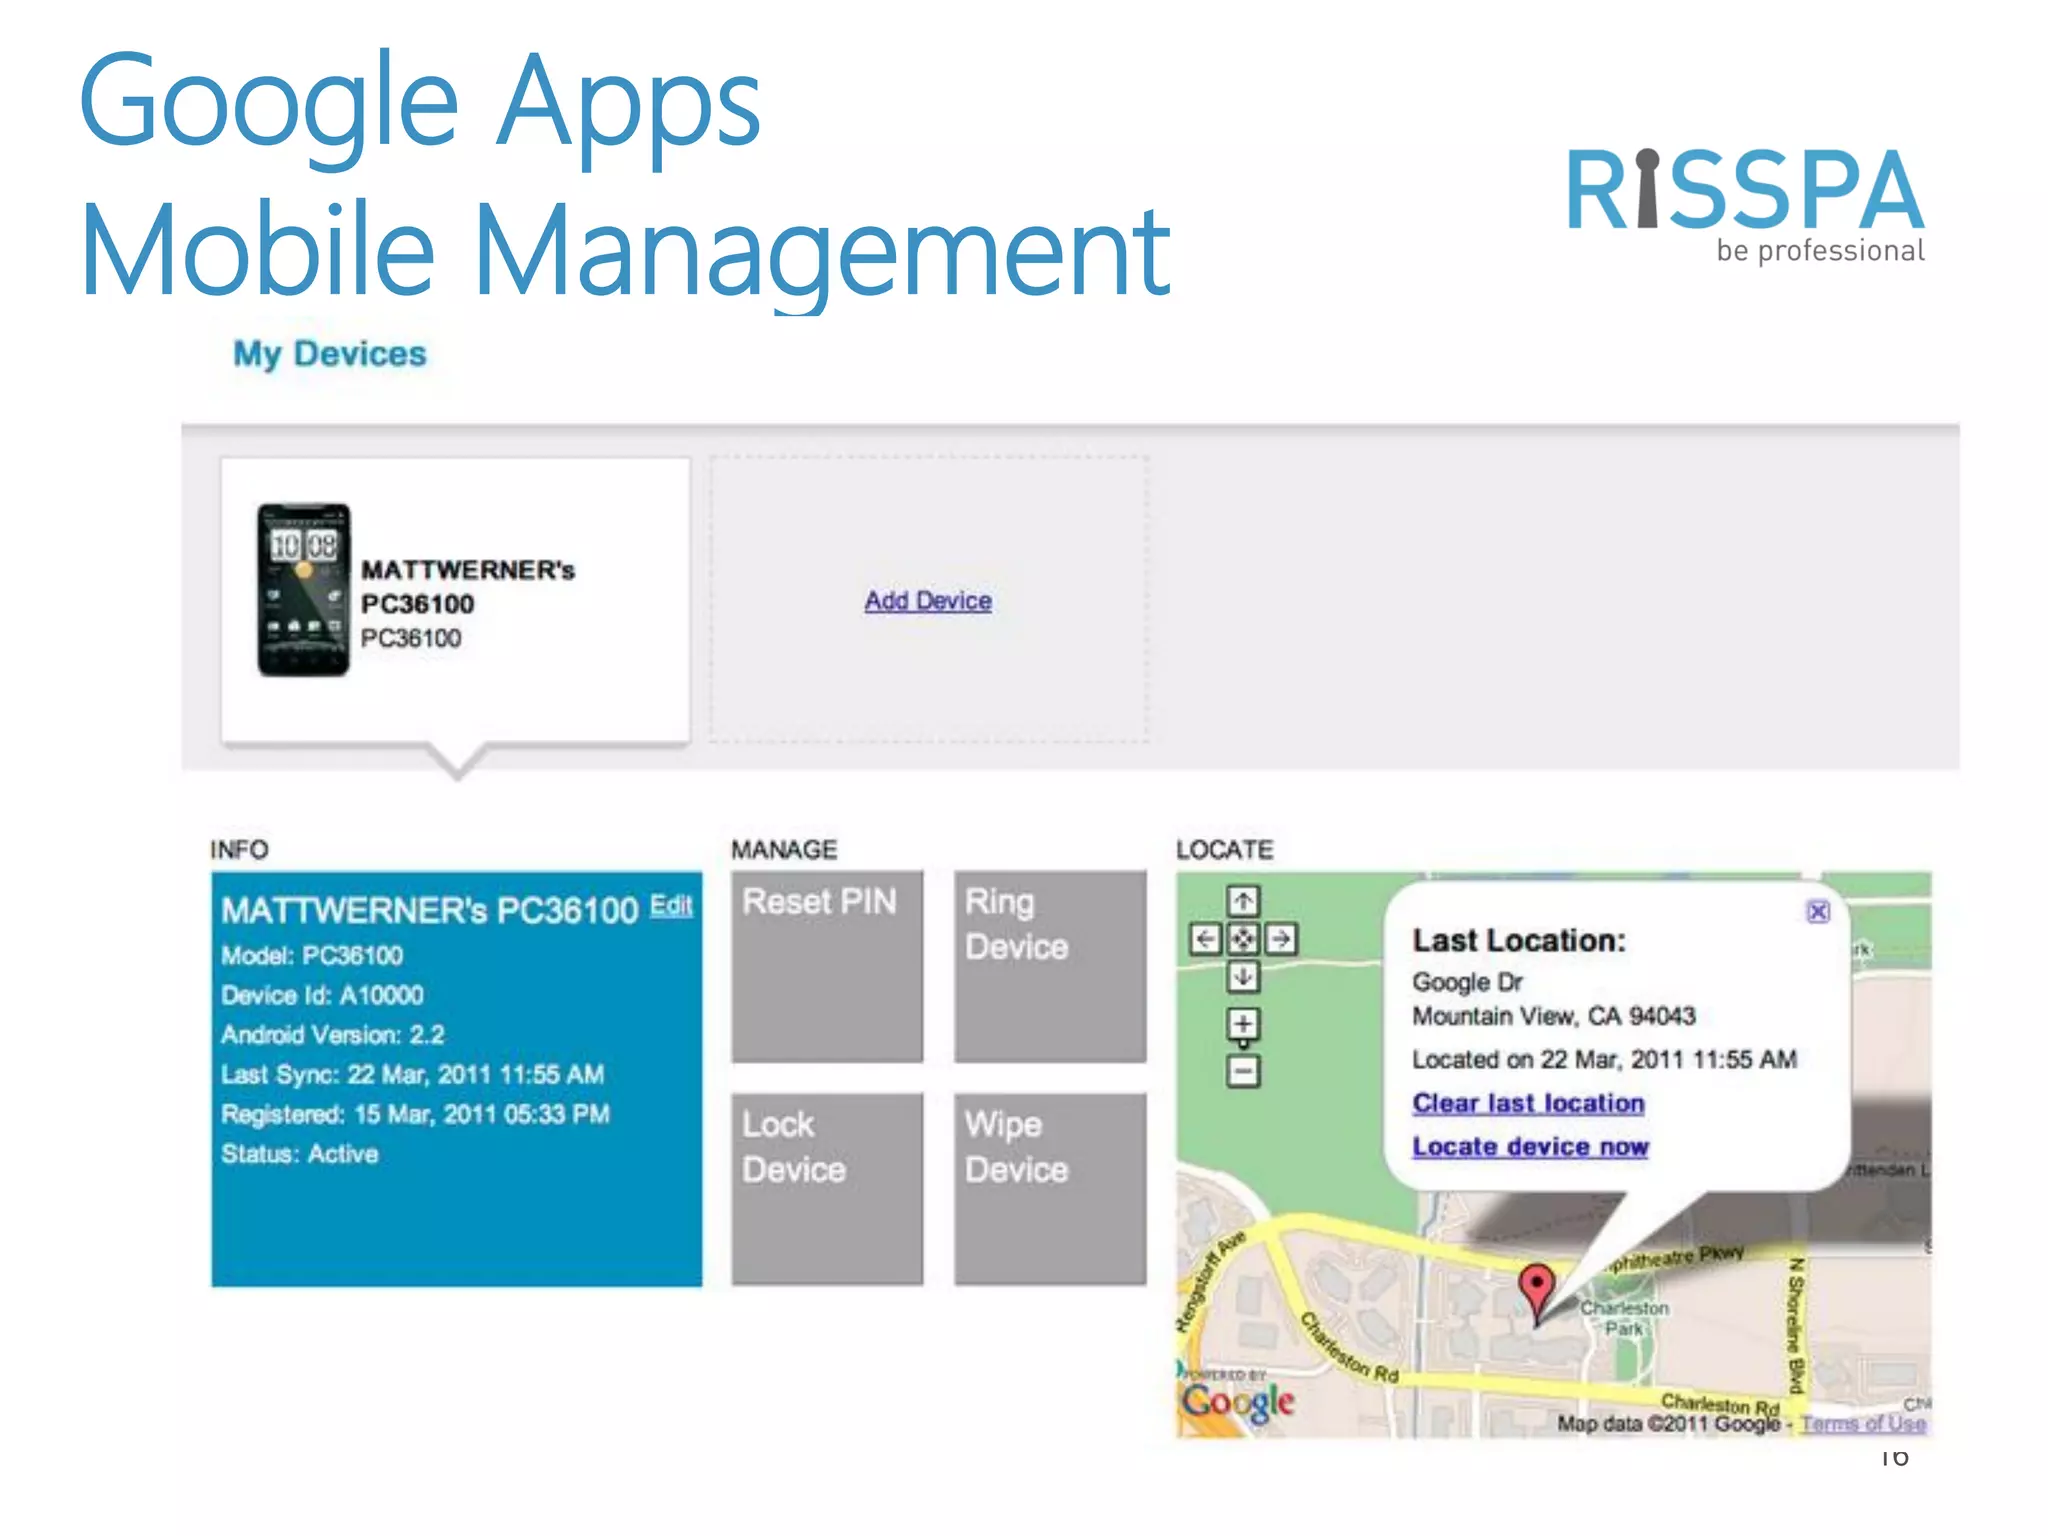
Task: Select the MATTWERNER's PC36100 phone thumbnail
Action: pos(304,590)
